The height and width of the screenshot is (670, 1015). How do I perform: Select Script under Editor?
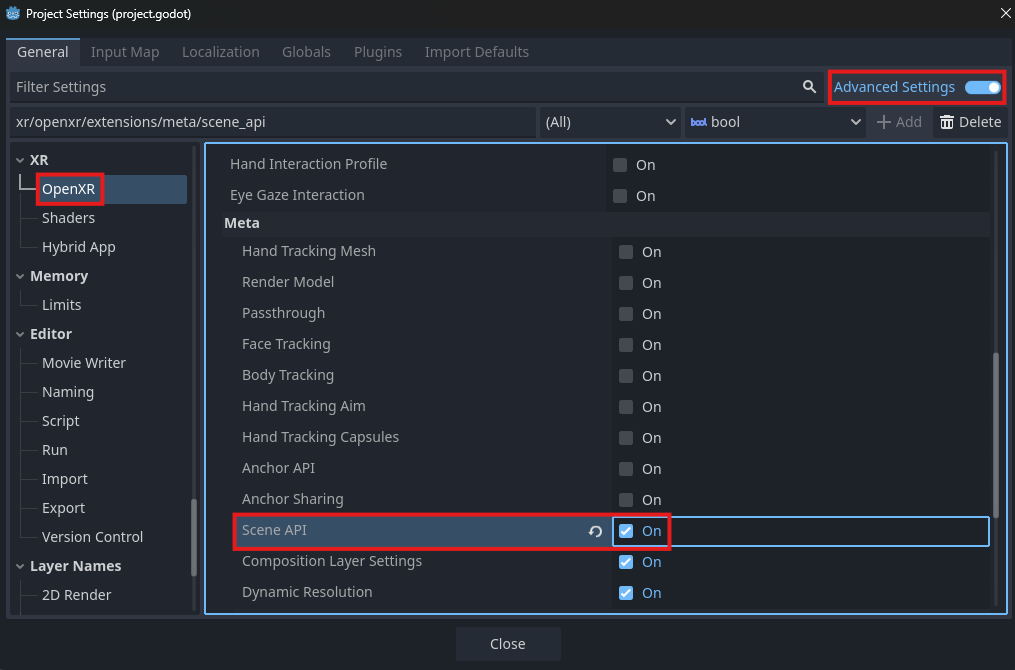coord(61,421)
